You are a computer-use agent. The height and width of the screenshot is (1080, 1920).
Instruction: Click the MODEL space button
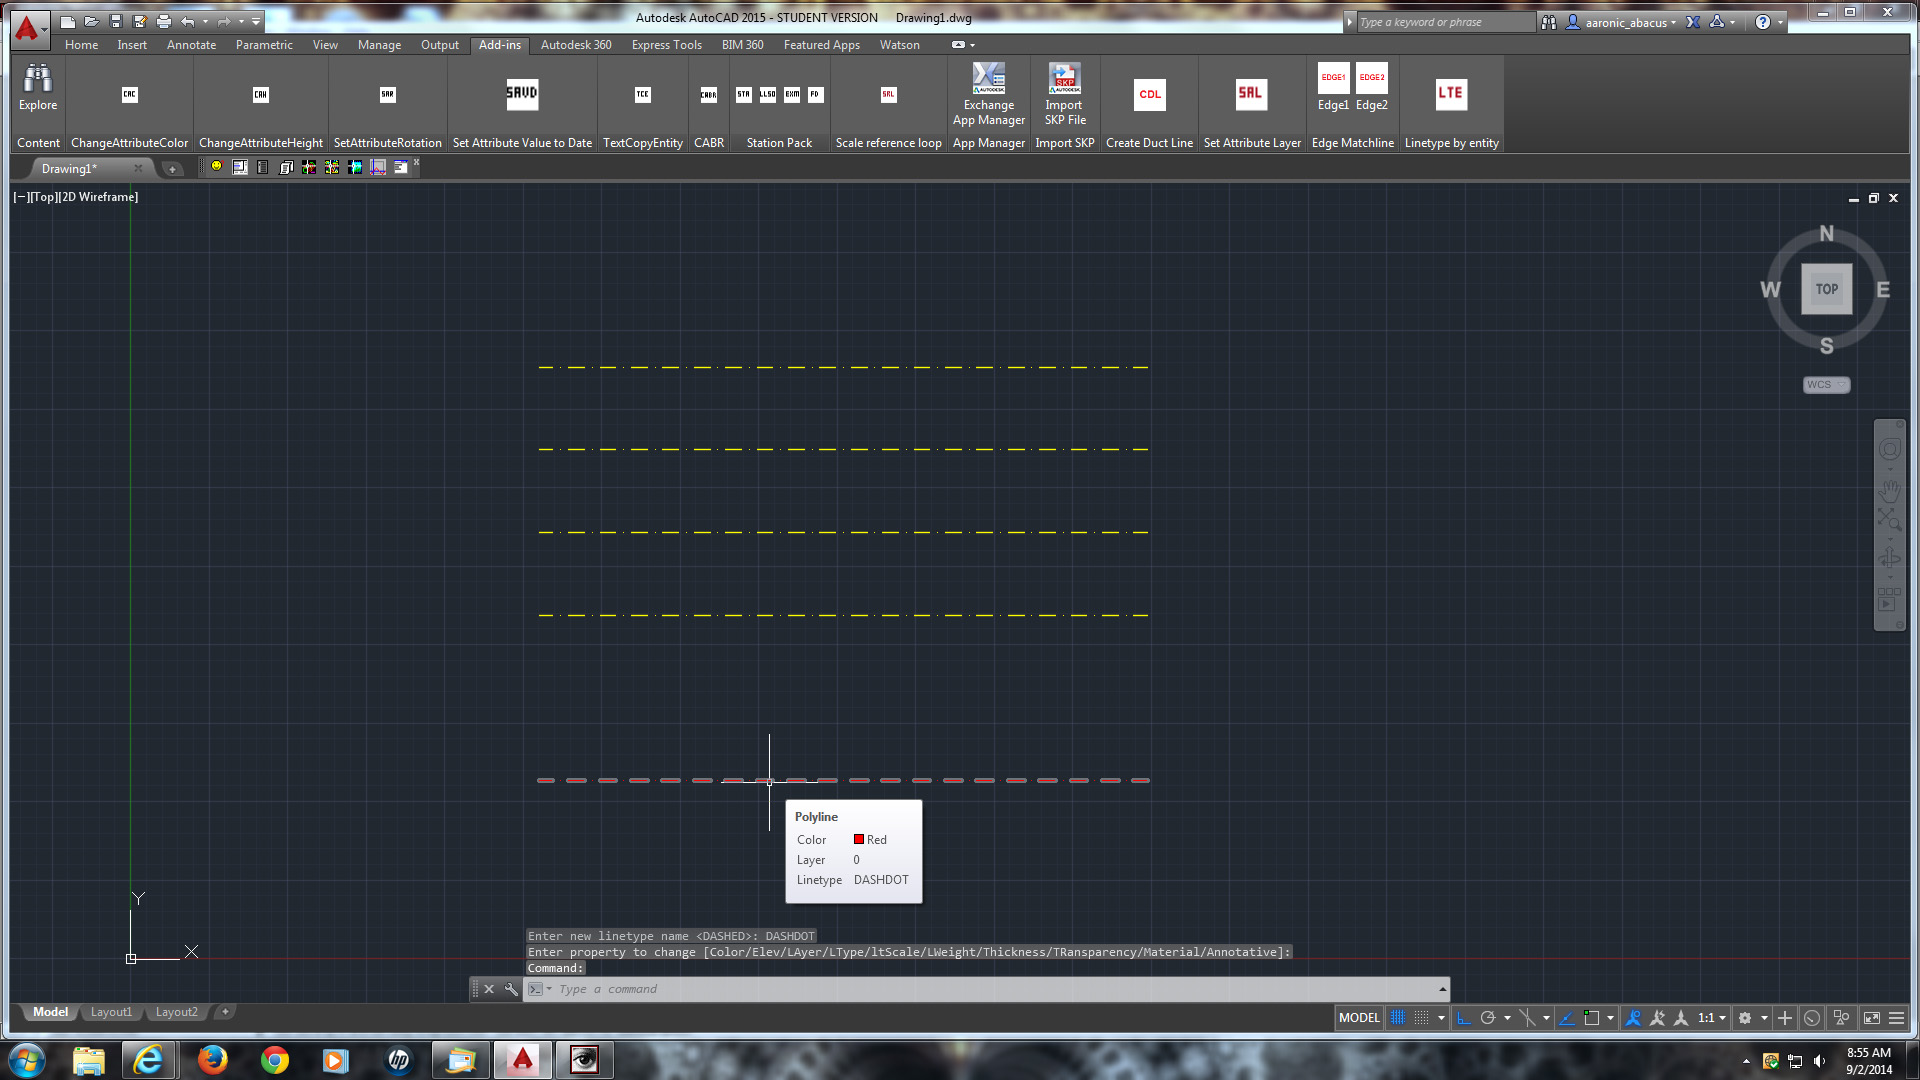pyautogui.click(x=1358, y=1018)
